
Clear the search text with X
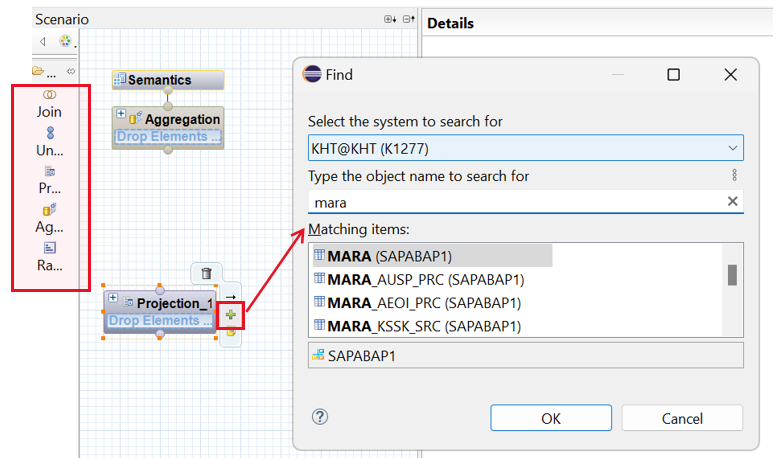pyautogui.click(x=732, y=202)
